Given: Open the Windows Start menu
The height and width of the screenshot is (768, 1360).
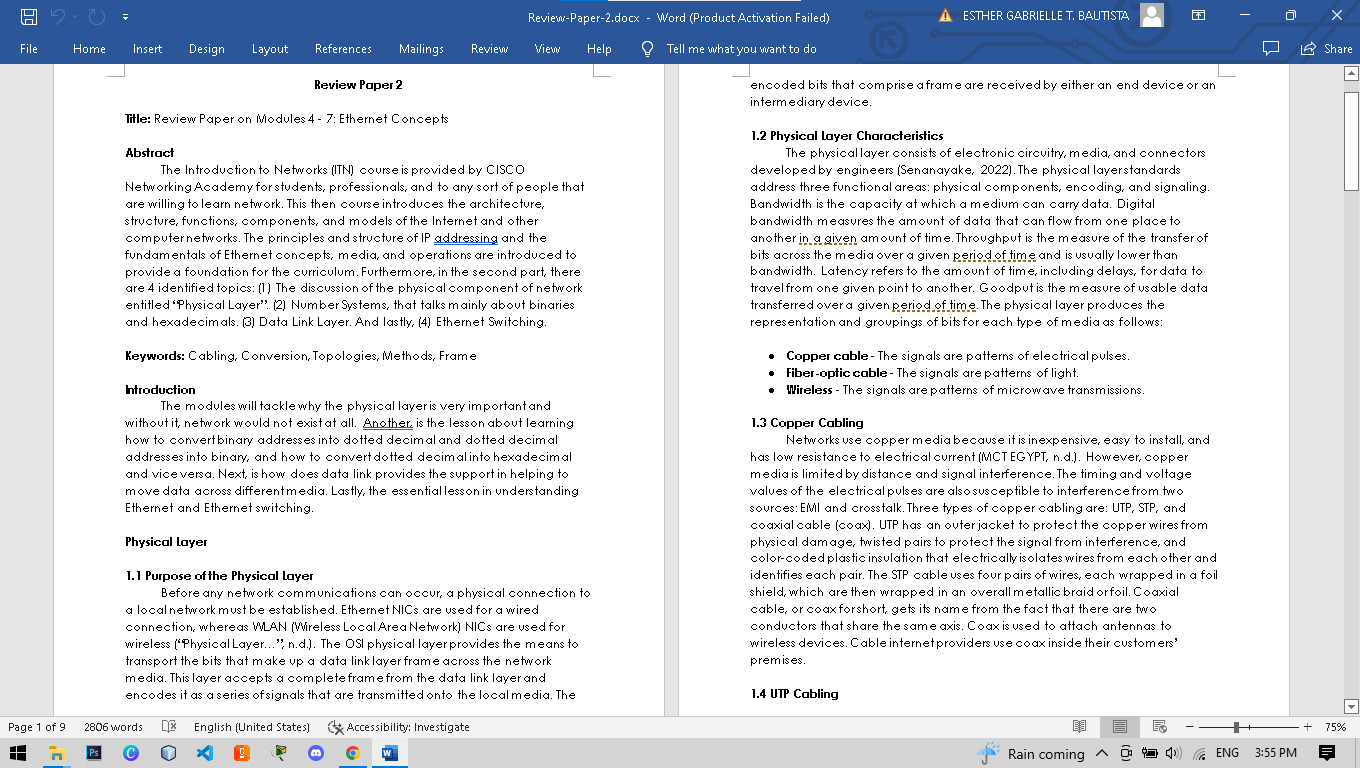Looking at the screenshot, I should (x=19, y=753).
